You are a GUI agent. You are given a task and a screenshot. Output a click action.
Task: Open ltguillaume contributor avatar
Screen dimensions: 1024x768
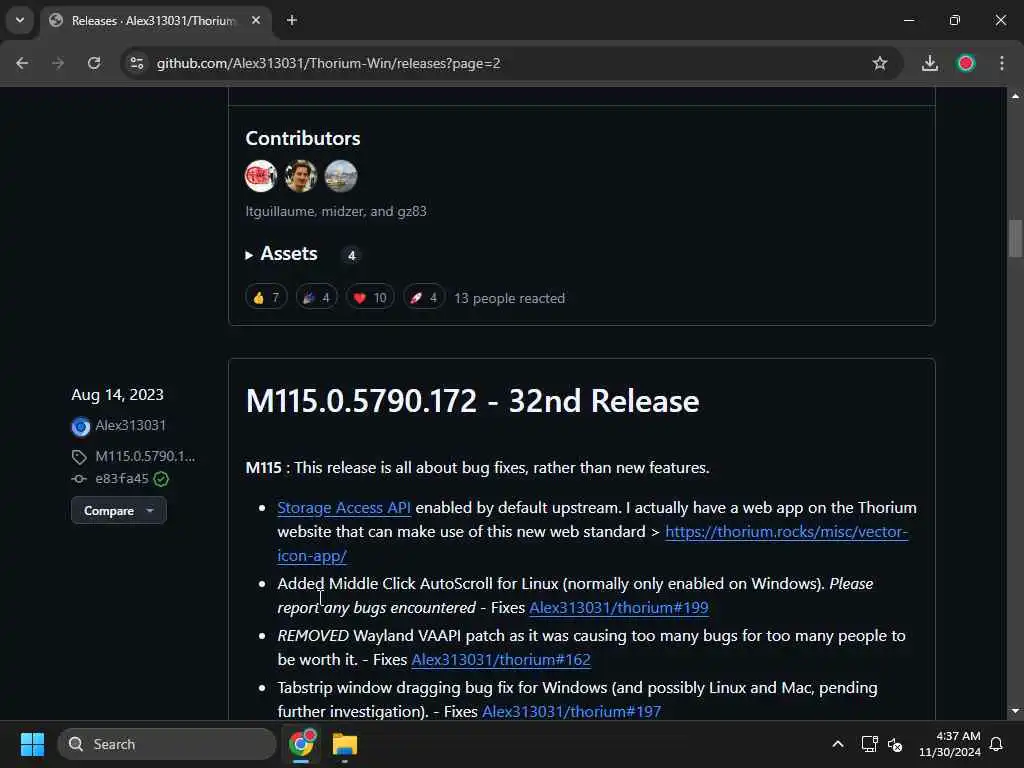(x=261, y=176)
